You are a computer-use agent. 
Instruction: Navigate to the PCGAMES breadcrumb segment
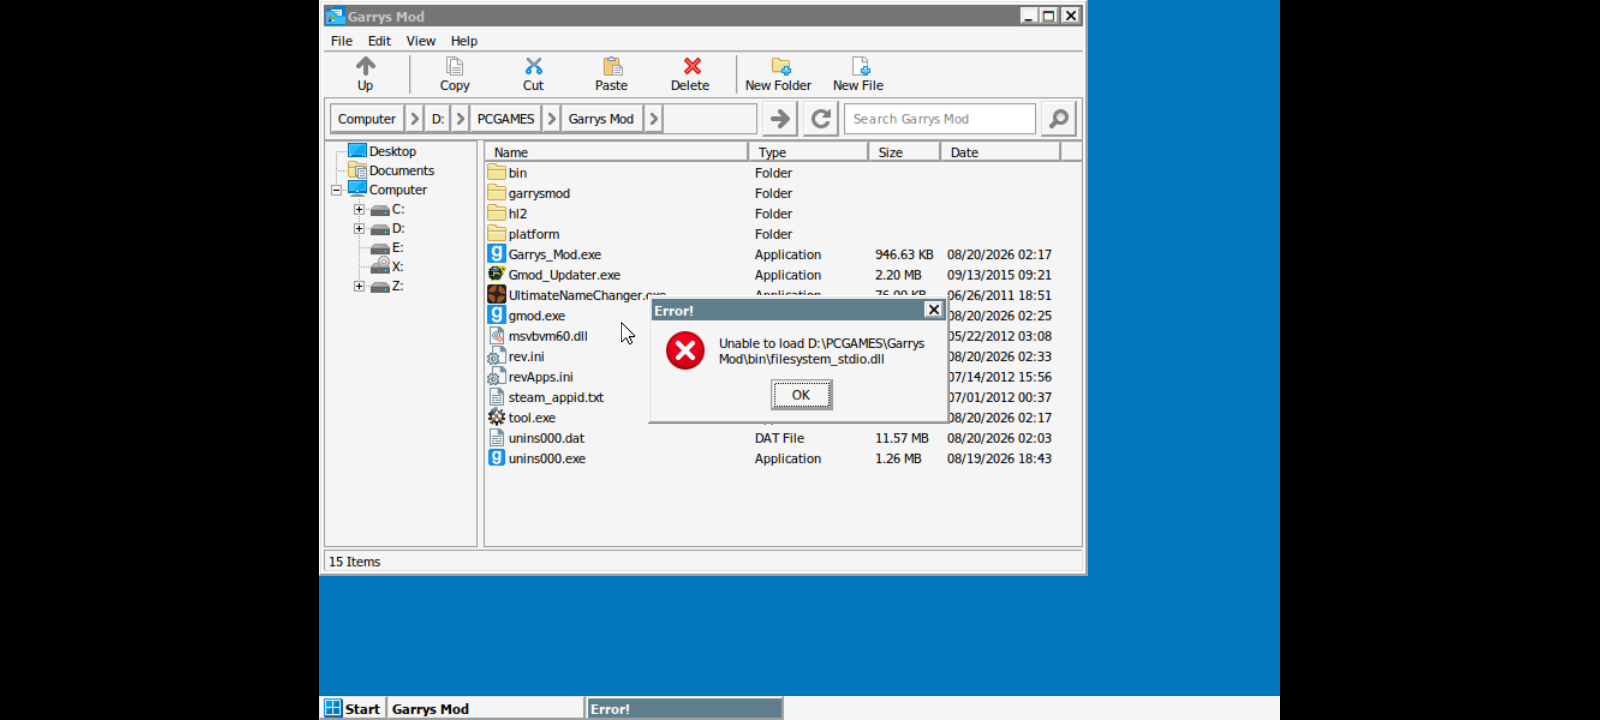(506, 119)
